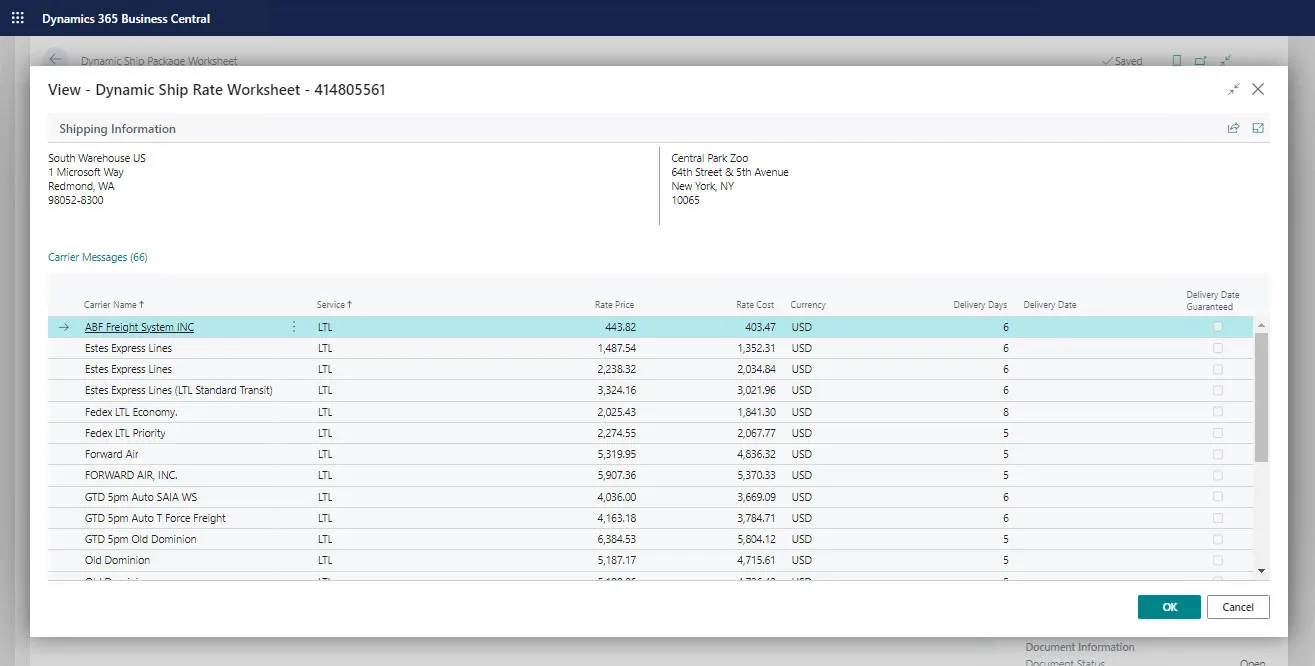Collapse the Shipping Information section header
The width and height of the screenshot is (1315, 666).
point(117,129)
